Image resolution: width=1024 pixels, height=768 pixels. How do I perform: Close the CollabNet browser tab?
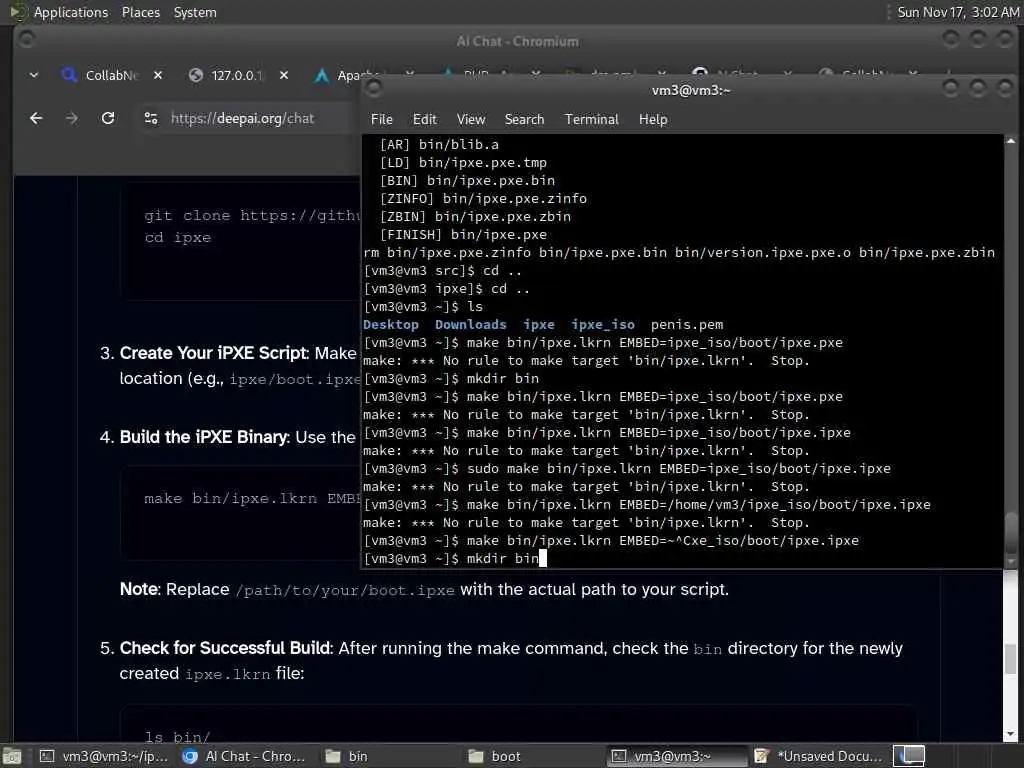(x=158, y=75)
